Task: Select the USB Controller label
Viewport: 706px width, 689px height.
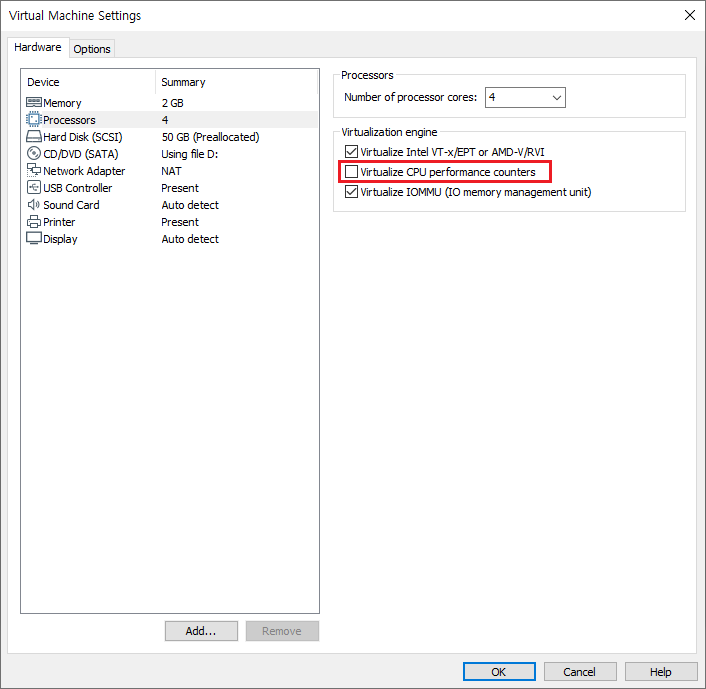Action: pos(77,188)
